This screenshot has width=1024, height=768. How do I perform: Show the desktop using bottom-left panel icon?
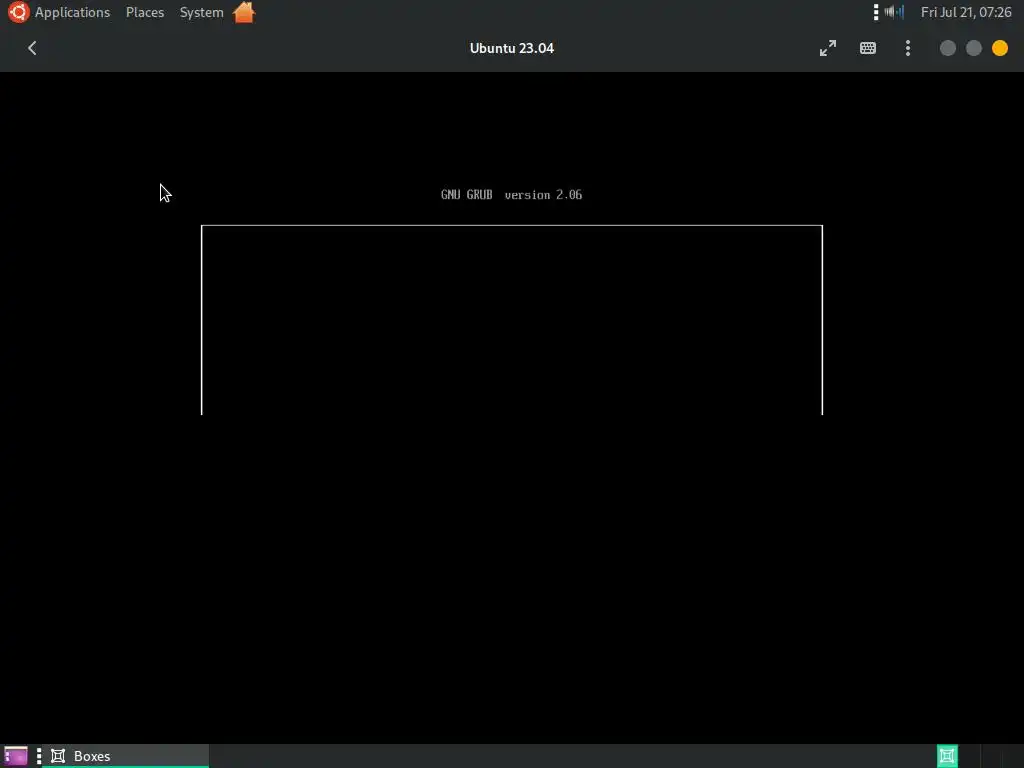pos(16,756)
